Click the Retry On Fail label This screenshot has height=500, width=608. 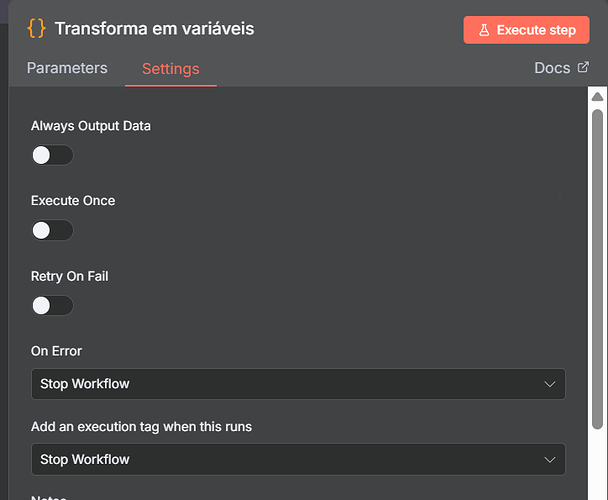70,276
